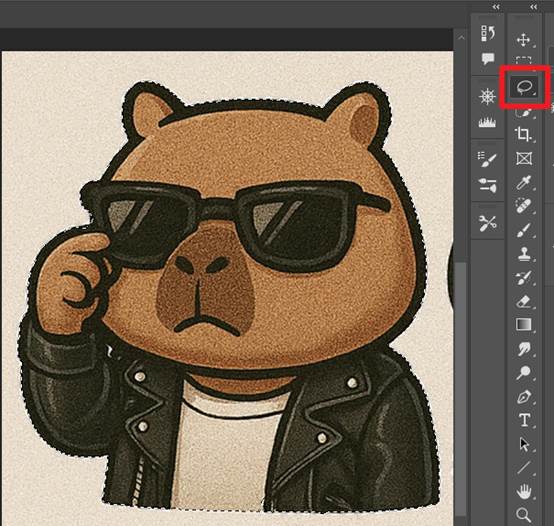This screenshot has width=554, height=526.
Task: Open the Tool Presets wrench icon
Action: point(488,223)
